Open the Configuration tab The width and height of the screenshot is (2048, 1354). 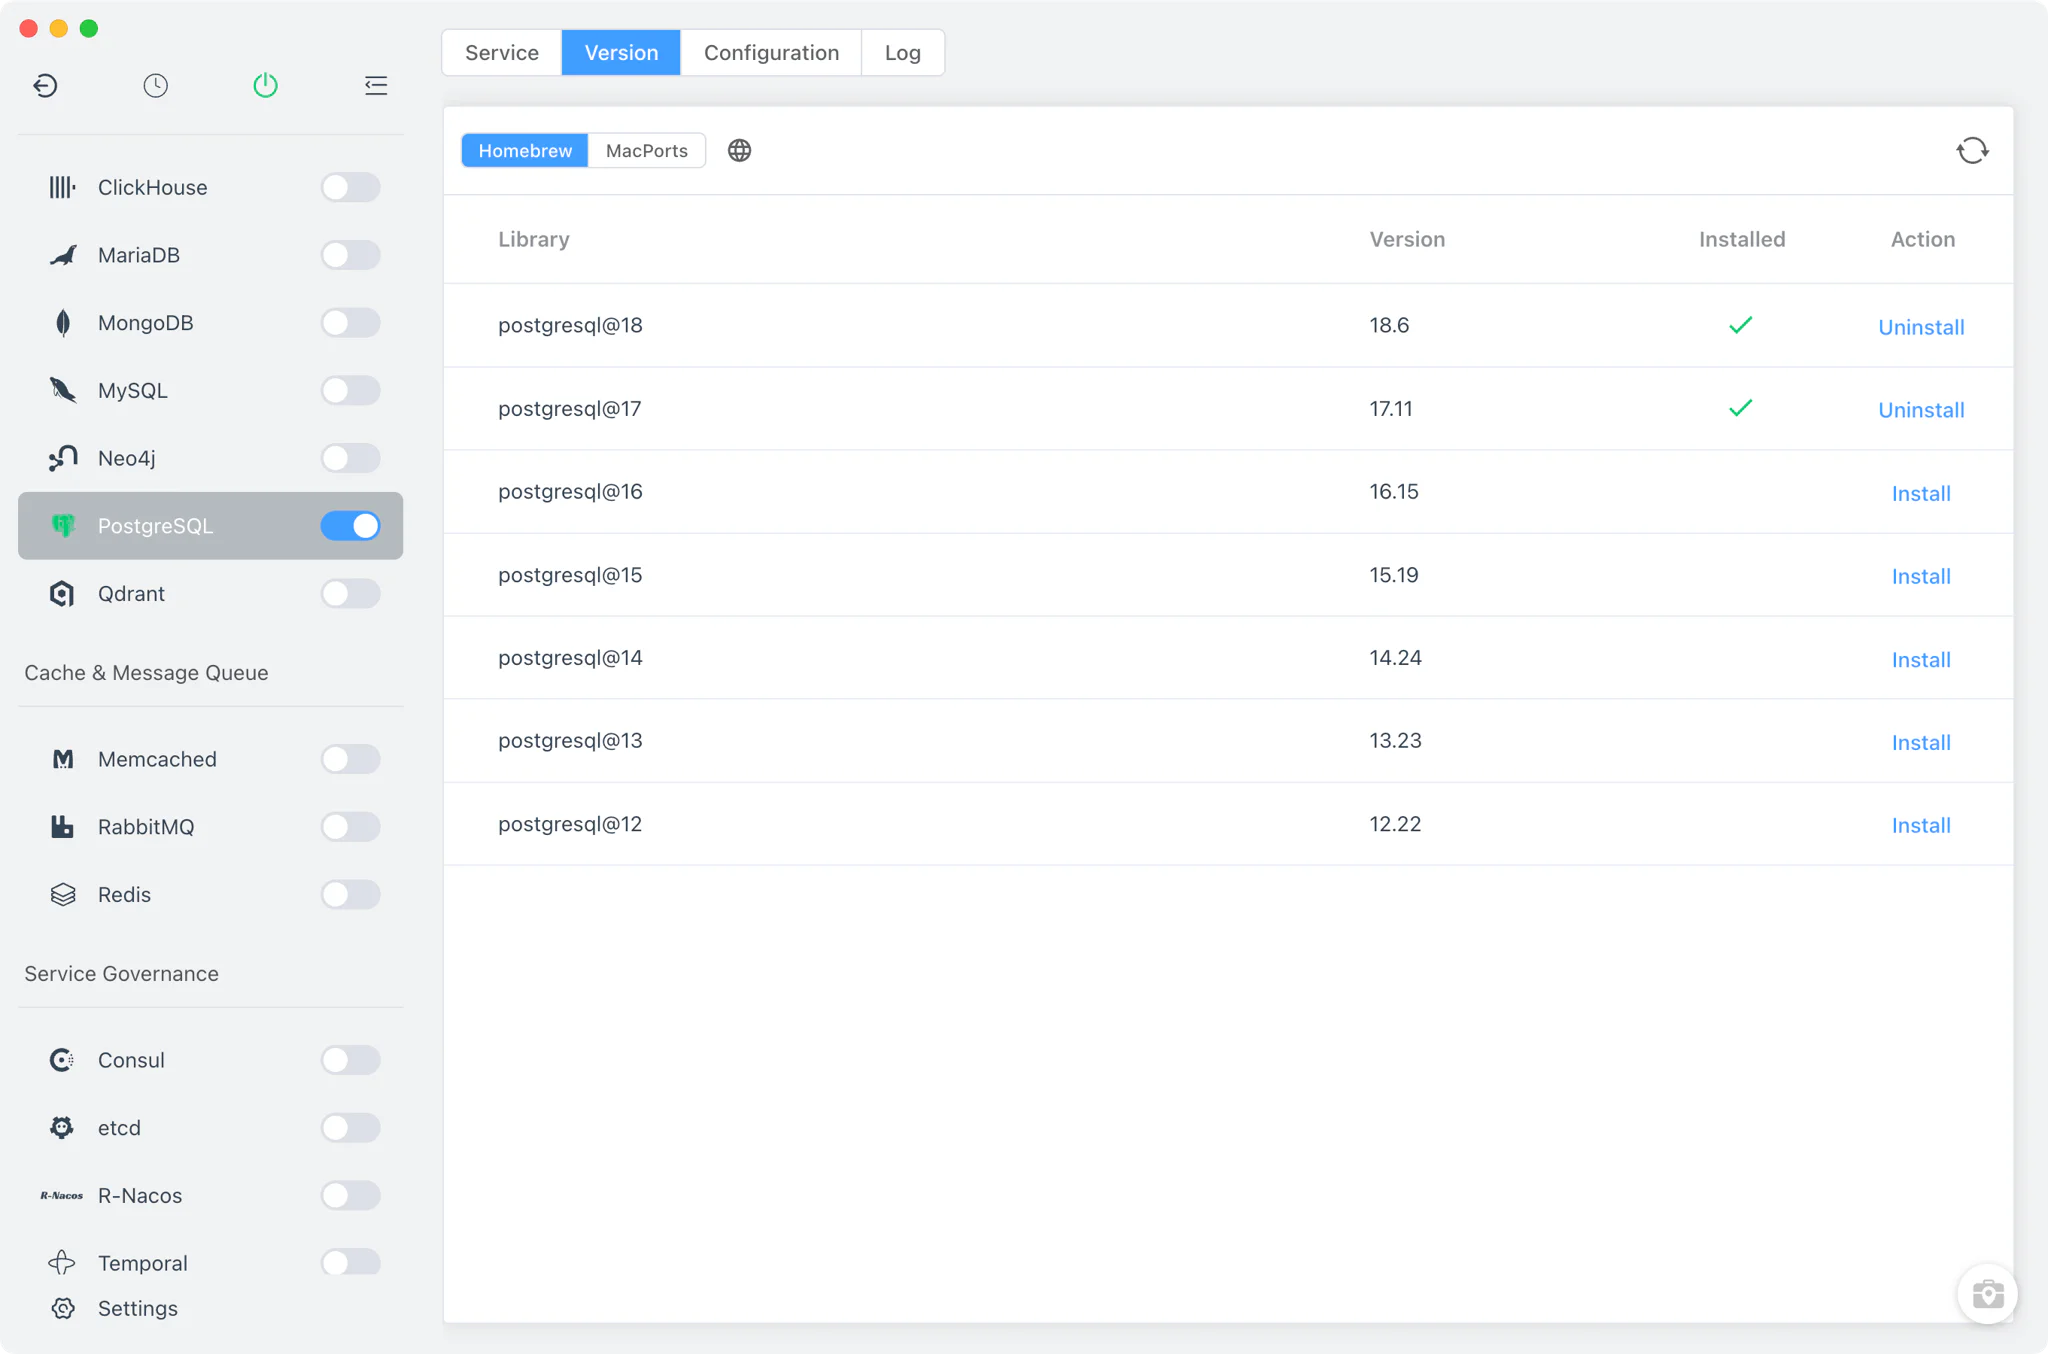771,53
